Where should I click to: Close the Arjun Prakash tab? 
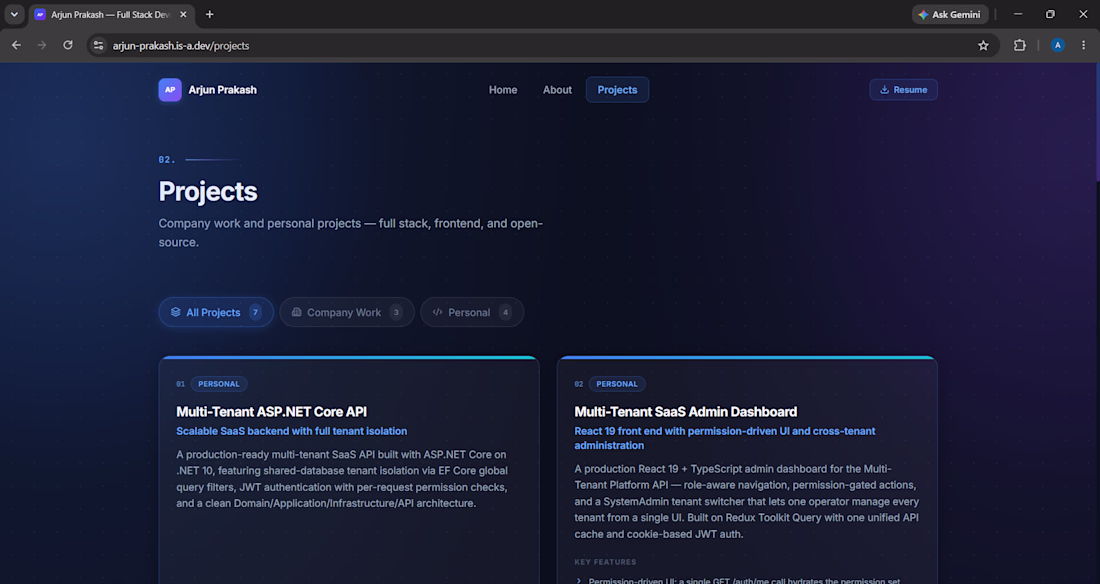pyautogui.click(x=183, y=14)
